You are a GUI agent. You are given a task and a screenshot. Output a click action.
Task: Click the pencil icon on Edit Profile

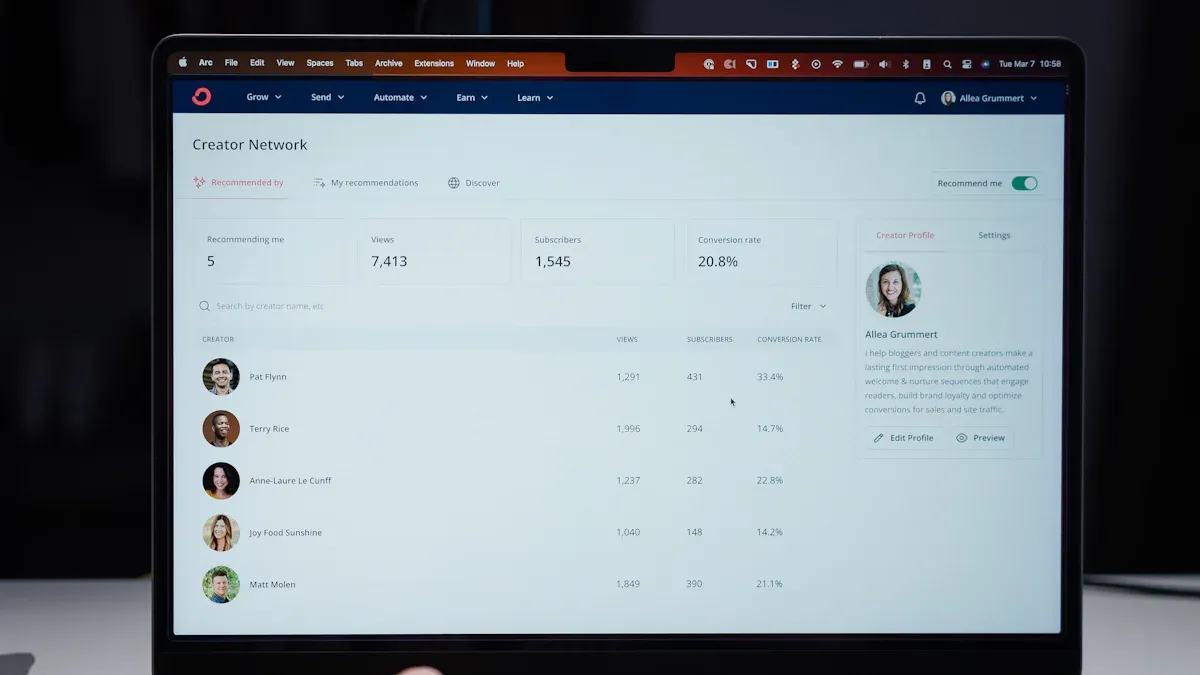[879, 438]
